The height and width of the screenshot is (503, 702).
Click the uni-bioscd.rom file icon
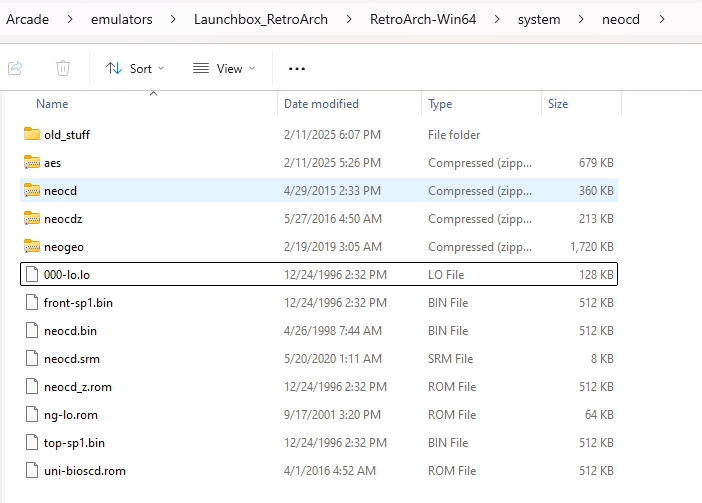pos(31,470)
